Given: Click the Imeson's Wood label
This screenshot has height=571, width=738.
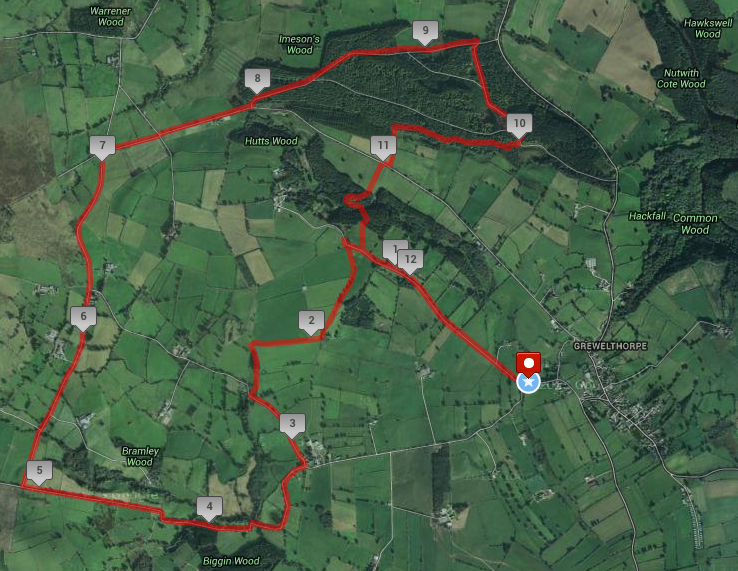Looking at the screenshot, I should [x=299, y=44].
